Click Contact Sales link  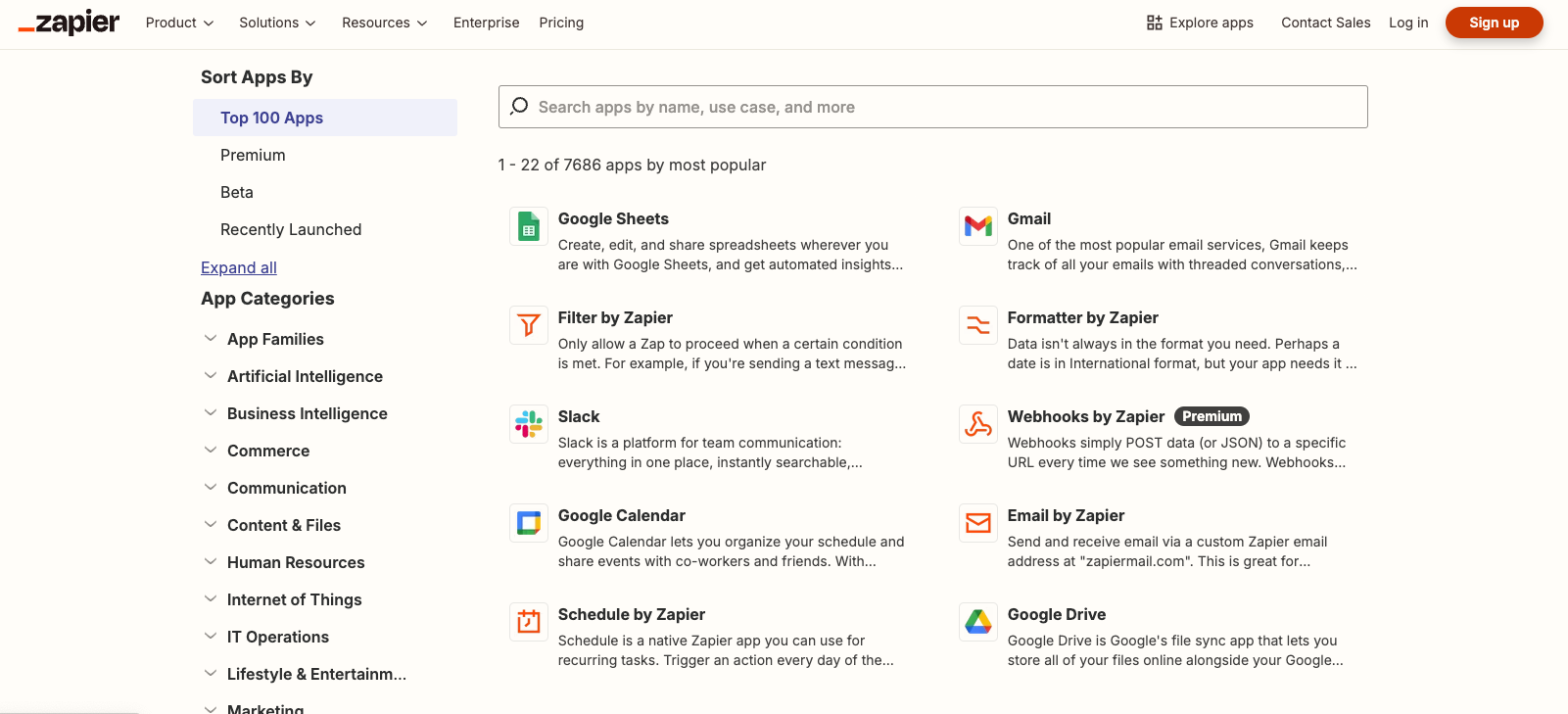point(1326,23)
